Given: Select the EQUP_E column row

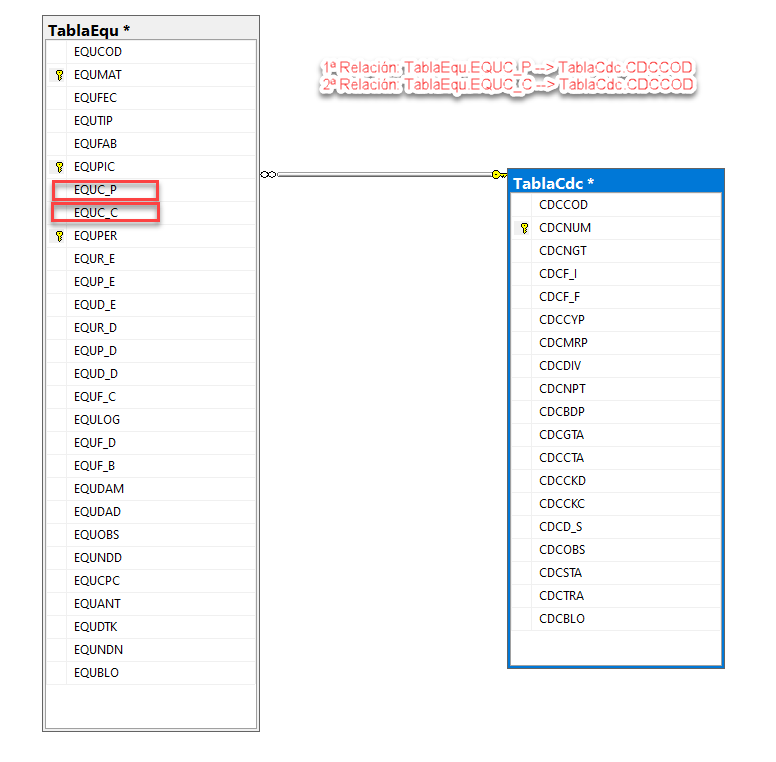Looking at the screenshot, I should tap(151, 282).
